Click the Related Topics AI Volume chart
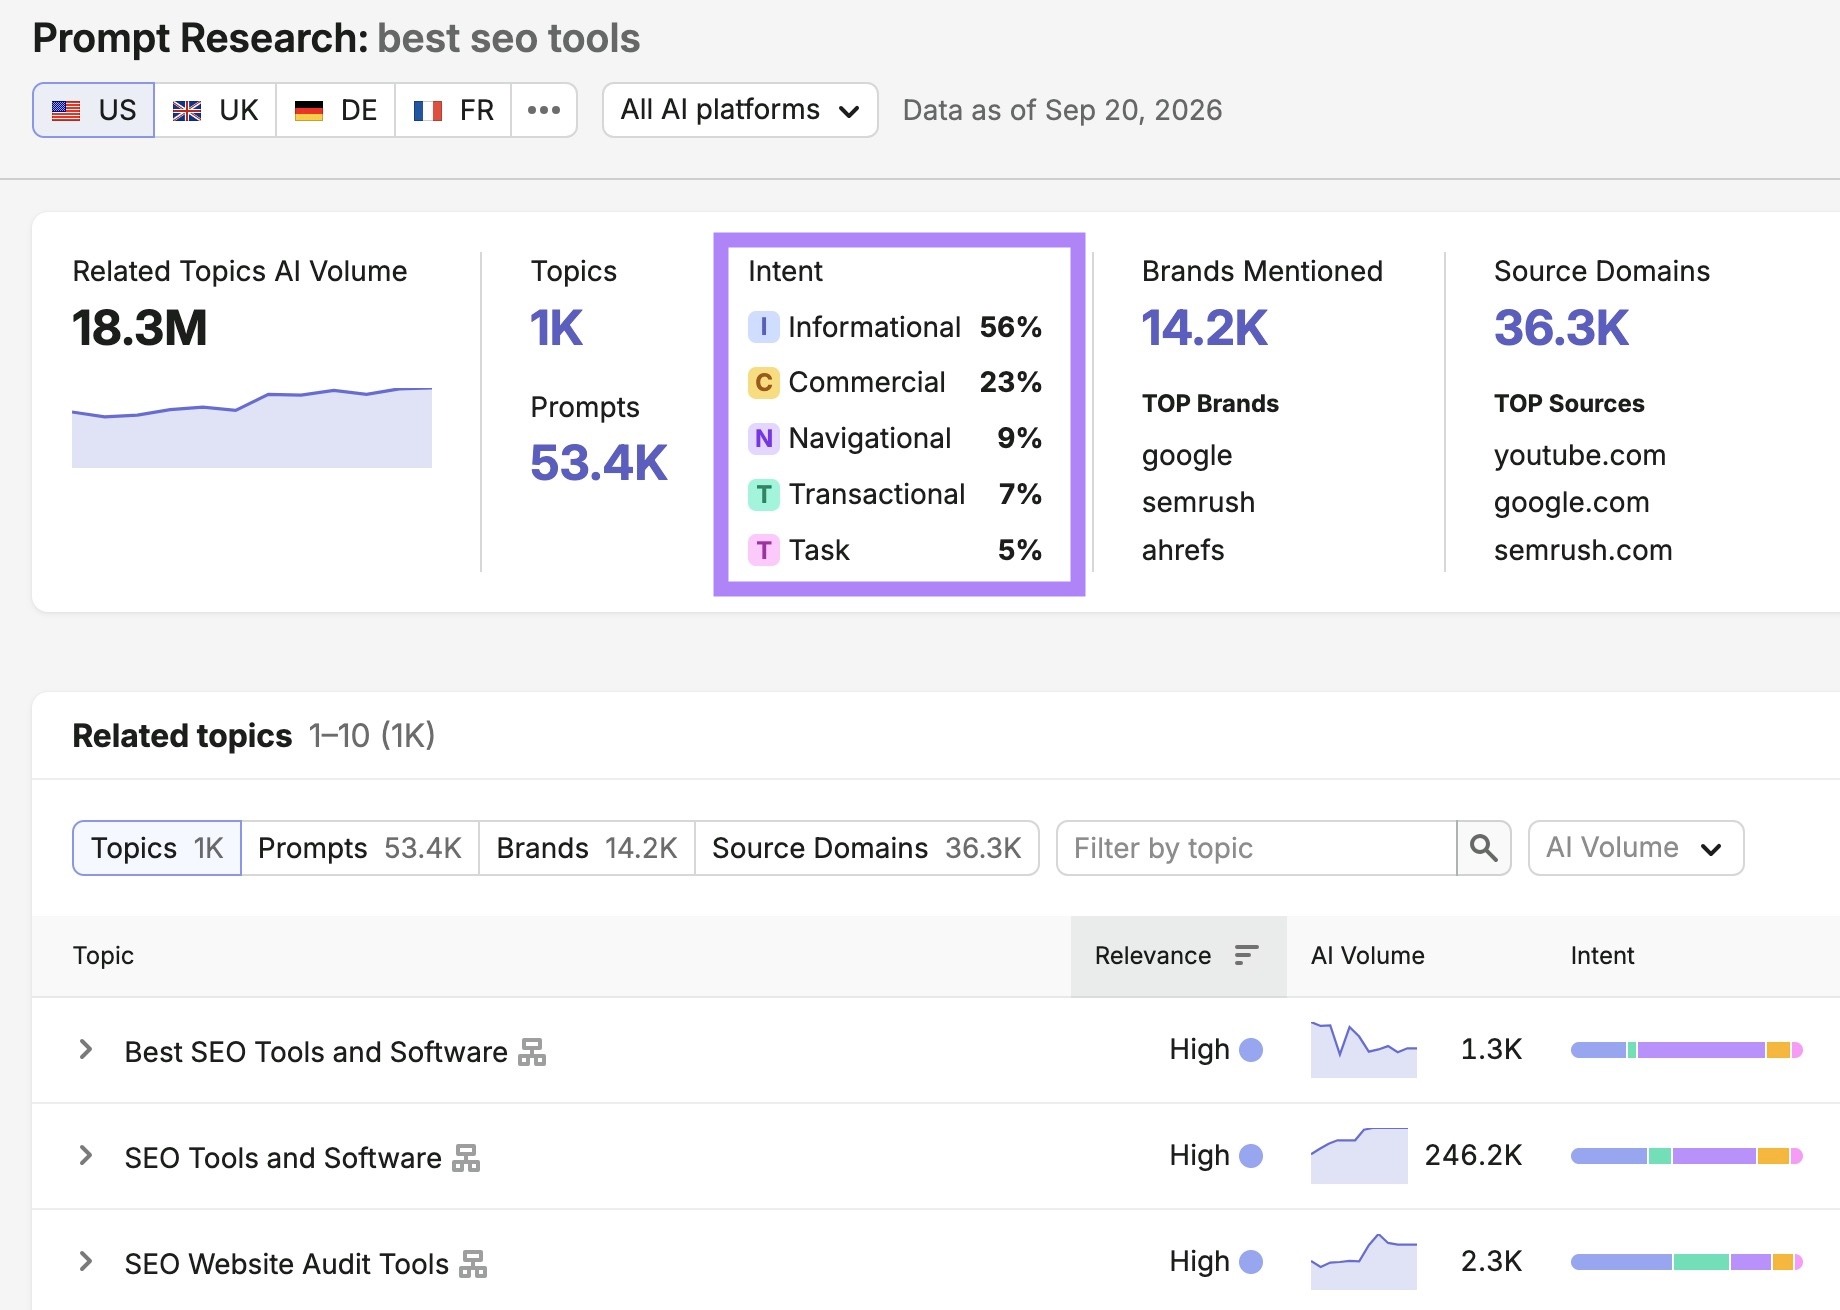 point(252,427)
